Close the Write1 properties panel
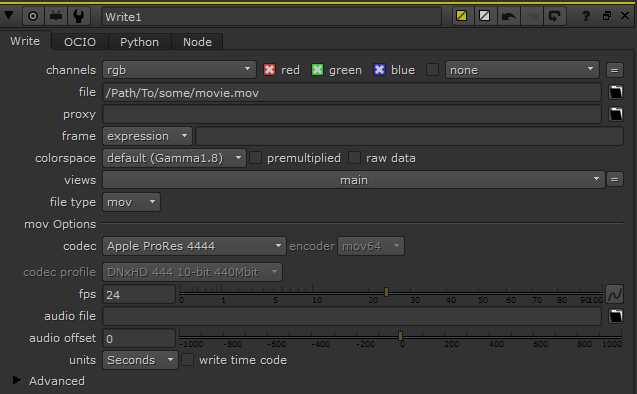Screen dimensions: 637x394 [x=625, y=16]
